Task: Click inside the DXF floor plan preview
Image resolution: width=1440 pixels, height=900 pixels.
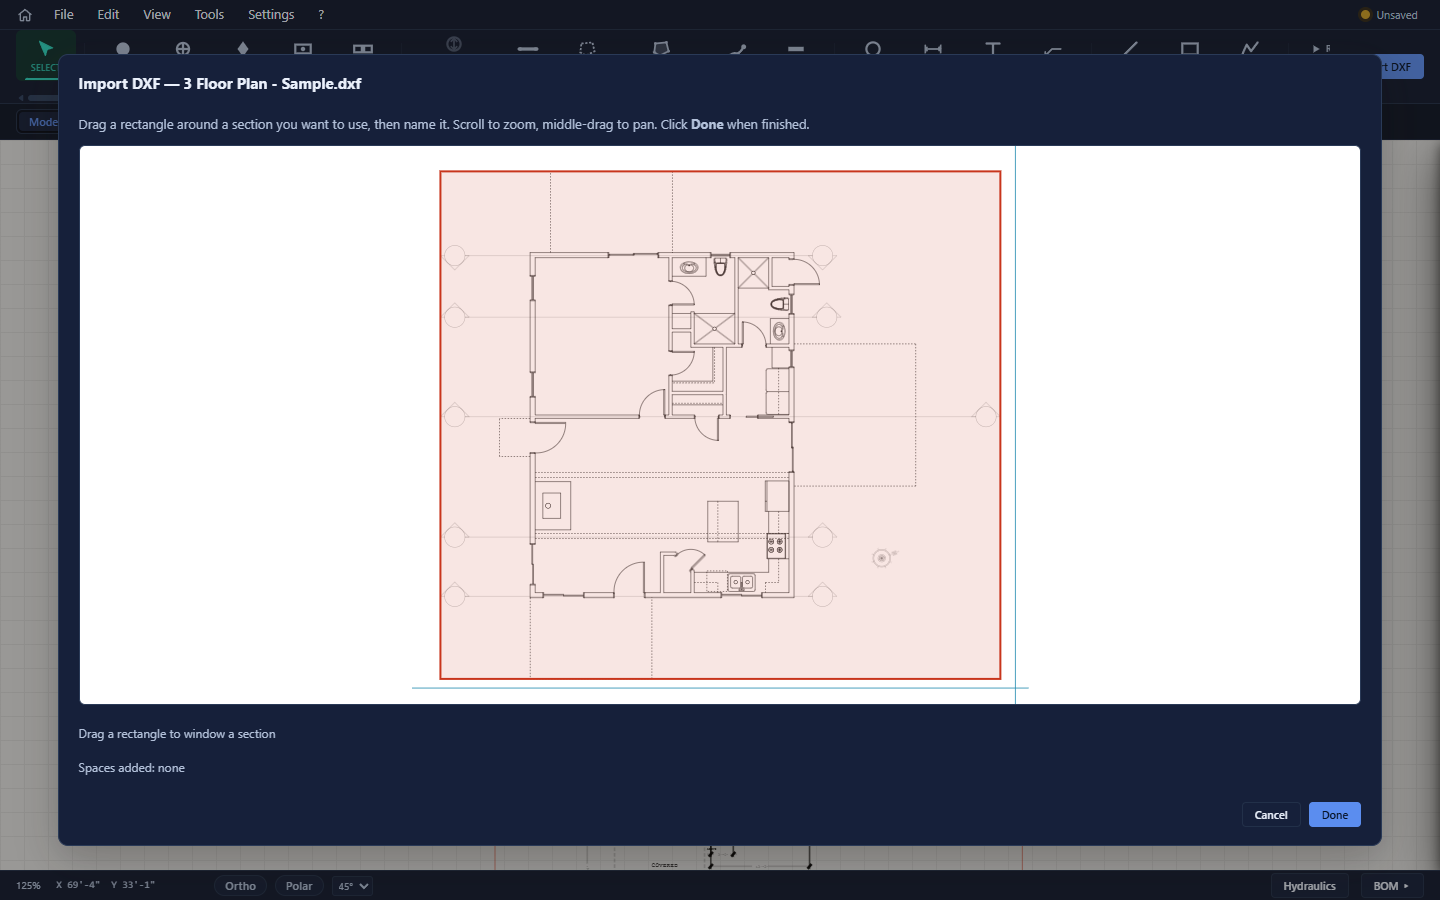Action: pos(720,425)
